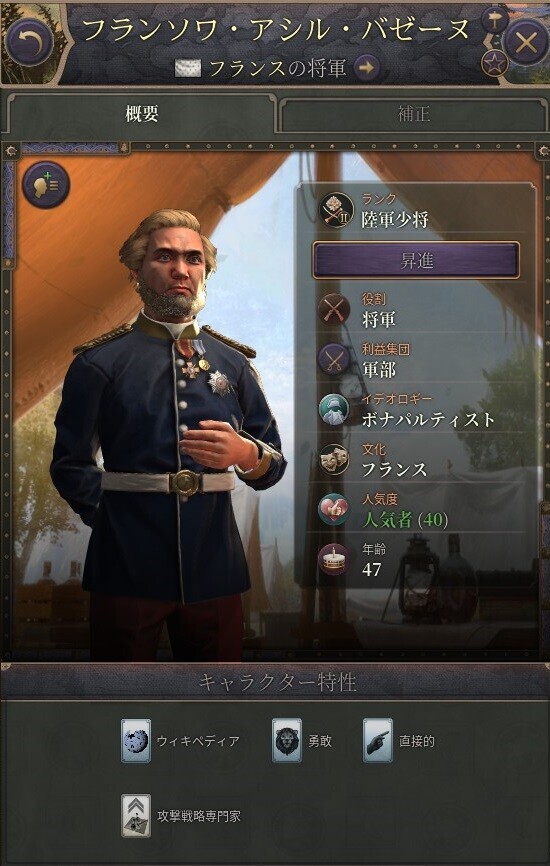Switch to the 補正 tab

[x=414, y=114]
